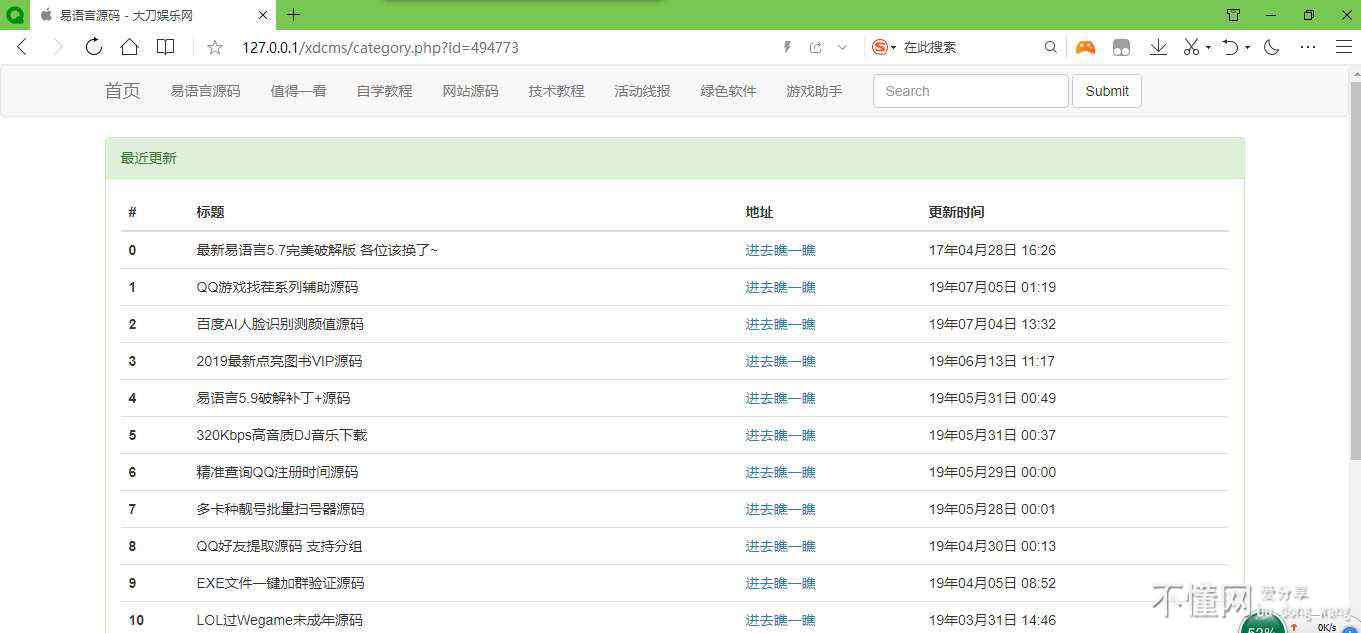Open 进去瞧一瞧 link for 320Kbps高音质DJ音乐下载
The height and width of the screenshot is (633, 1361).
click(780, 435)
